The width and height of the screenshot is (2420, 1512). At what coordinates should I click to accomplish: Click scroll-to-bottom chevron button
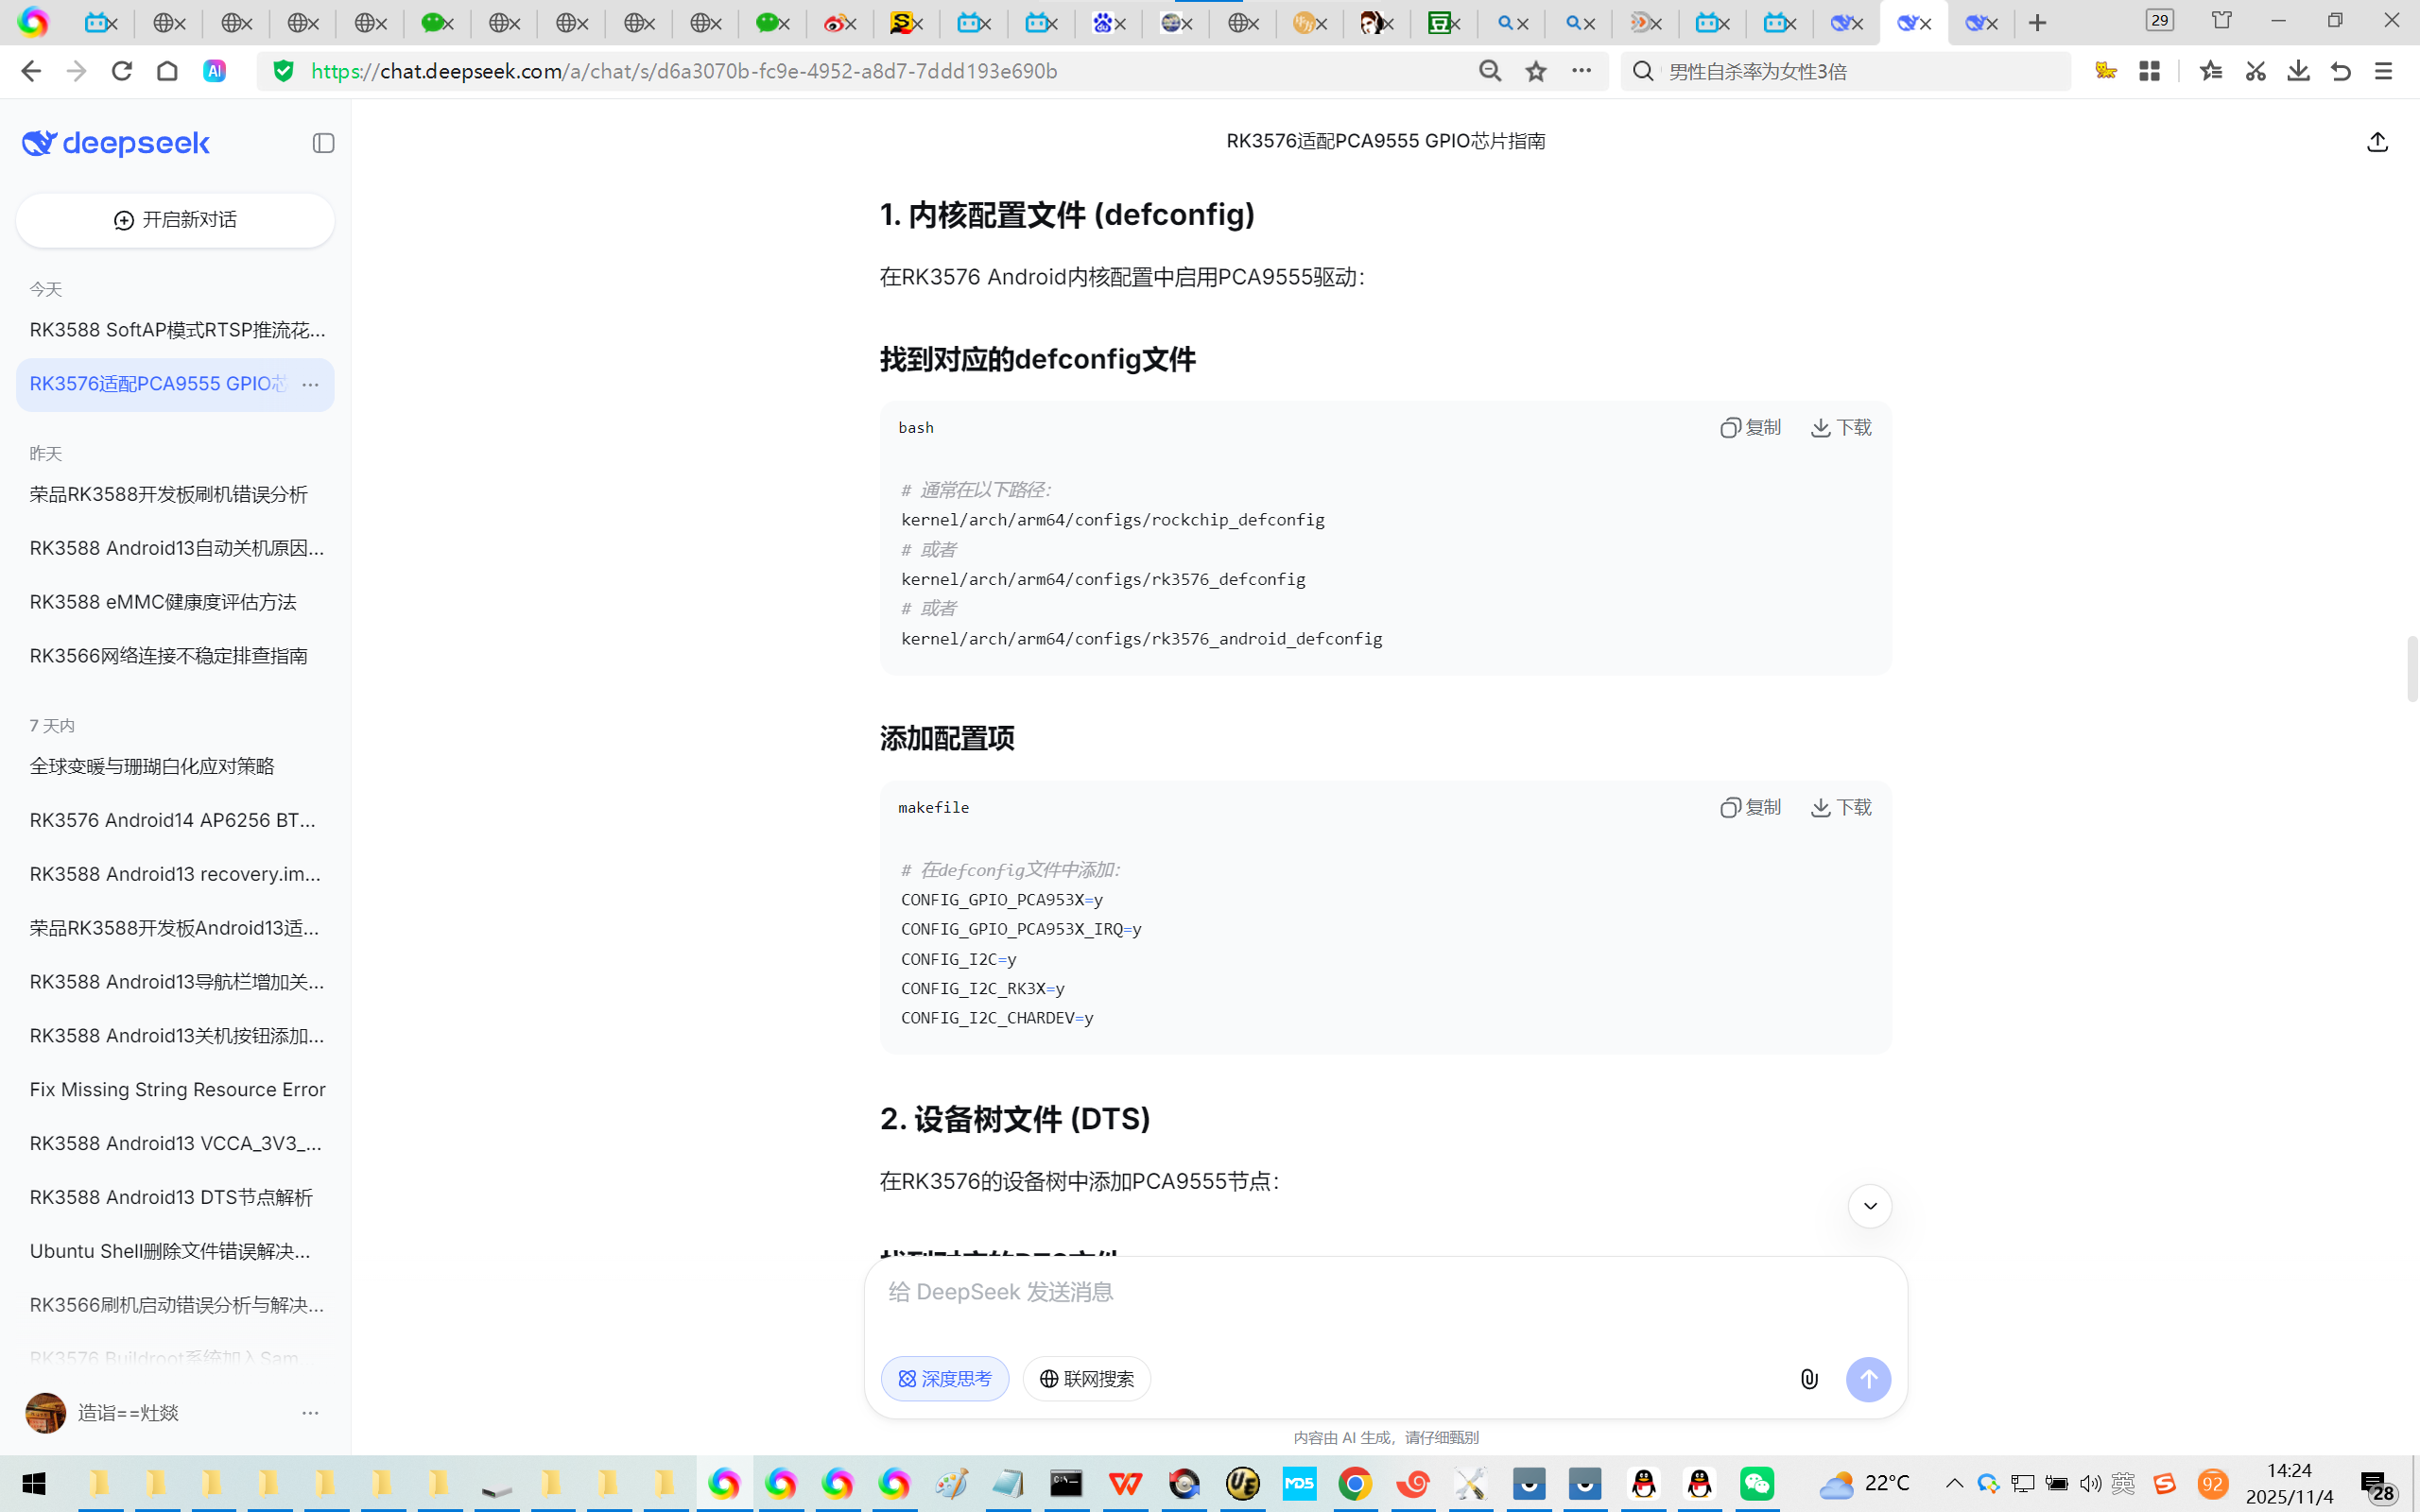pos(1869,1206)
